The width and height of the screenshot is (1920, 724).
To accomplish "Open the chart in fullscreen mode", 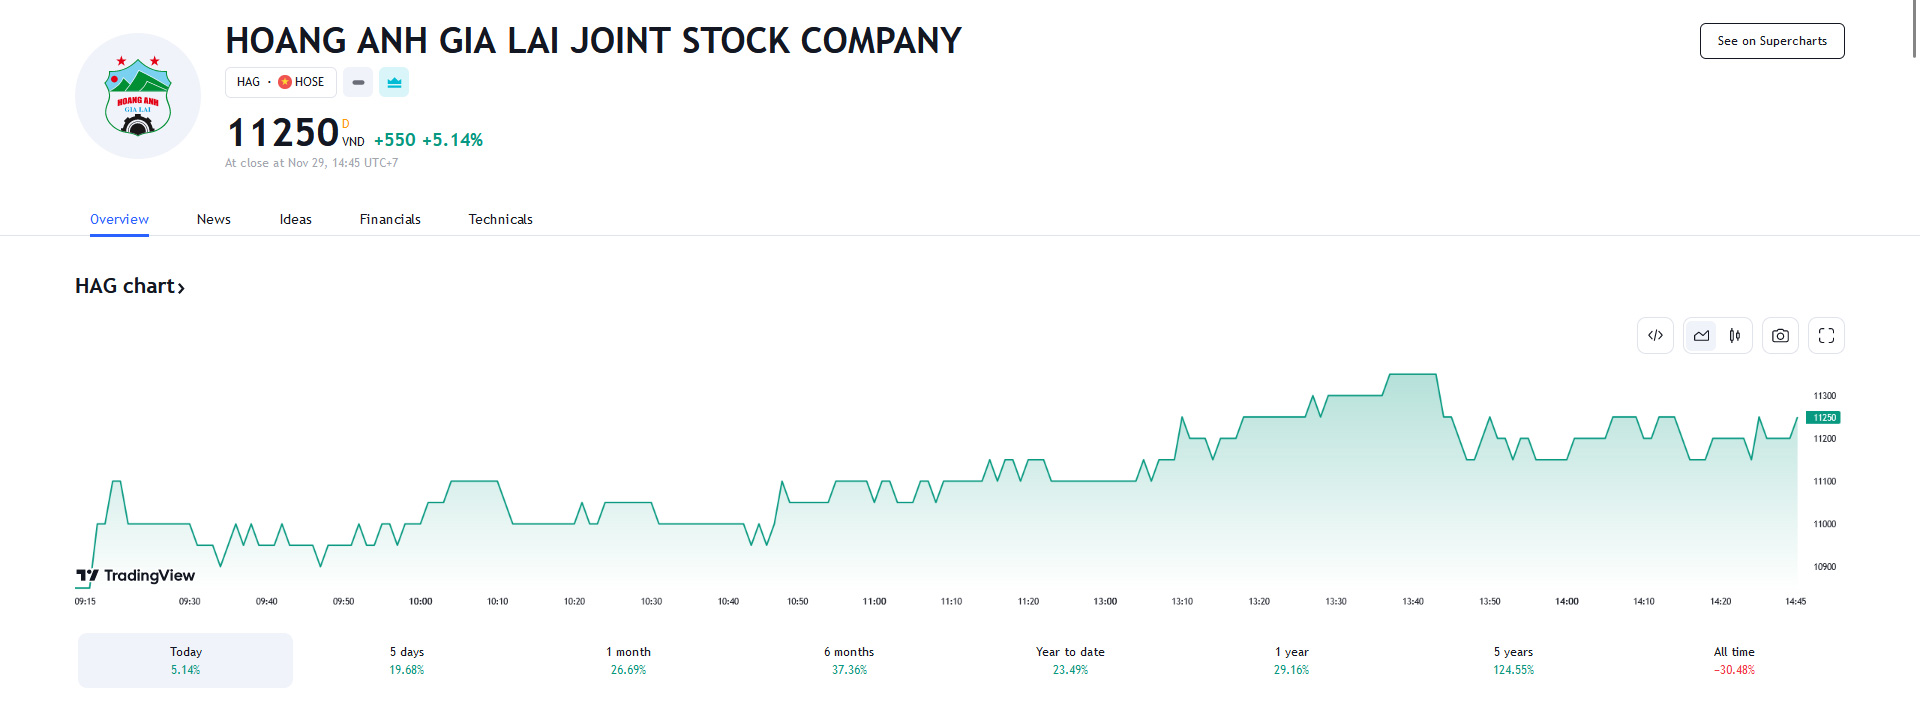I will click(x=1826, y=336).
